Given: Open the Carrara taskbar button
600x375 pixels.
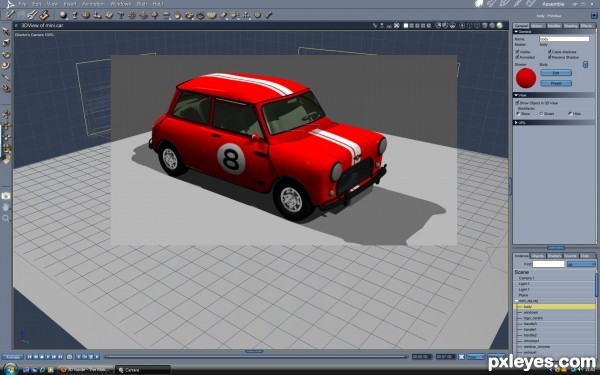Looking at the screenshot, I should click(x=143, y=370).
